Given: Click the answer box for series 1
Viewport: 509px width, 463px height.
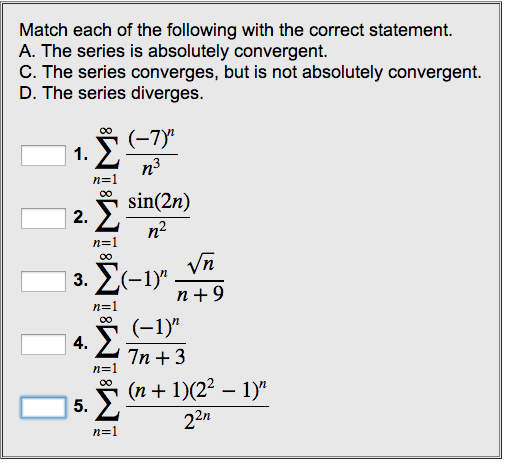Looking at the screenshot, I should coord(43,155).
